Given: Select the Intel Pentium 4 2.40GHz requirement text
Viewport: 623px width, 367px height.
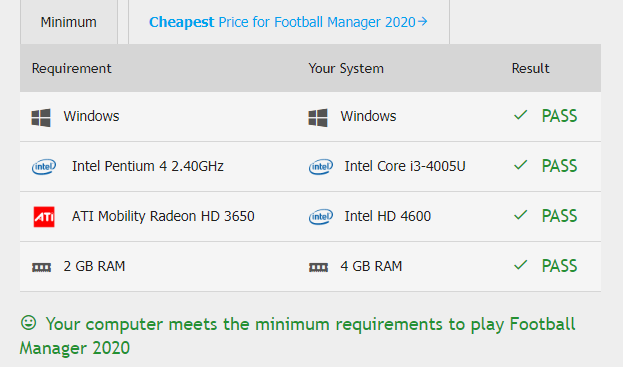Looking at the screenshot, I should (148, 166).
